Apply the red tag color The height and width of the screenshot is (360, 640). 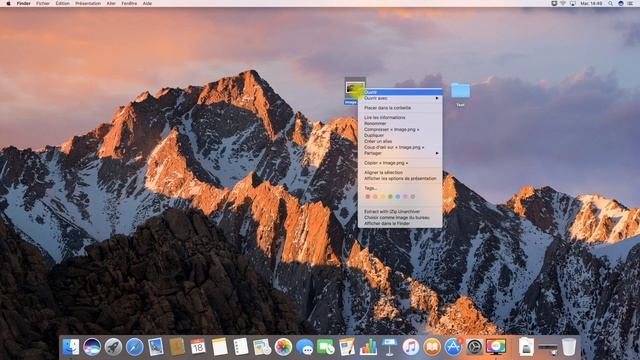[367, 197]
